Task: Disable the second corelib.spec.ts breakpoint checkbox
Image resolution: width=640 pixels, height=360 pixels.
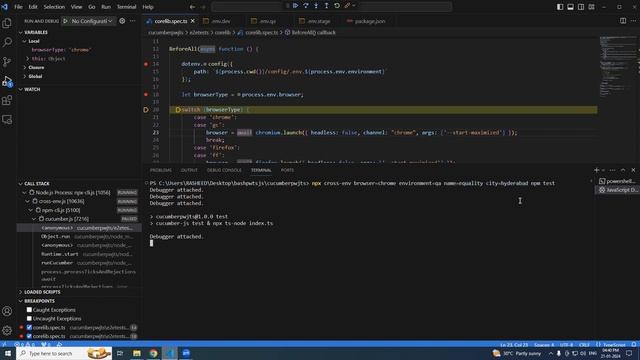Action: [29, 336]
